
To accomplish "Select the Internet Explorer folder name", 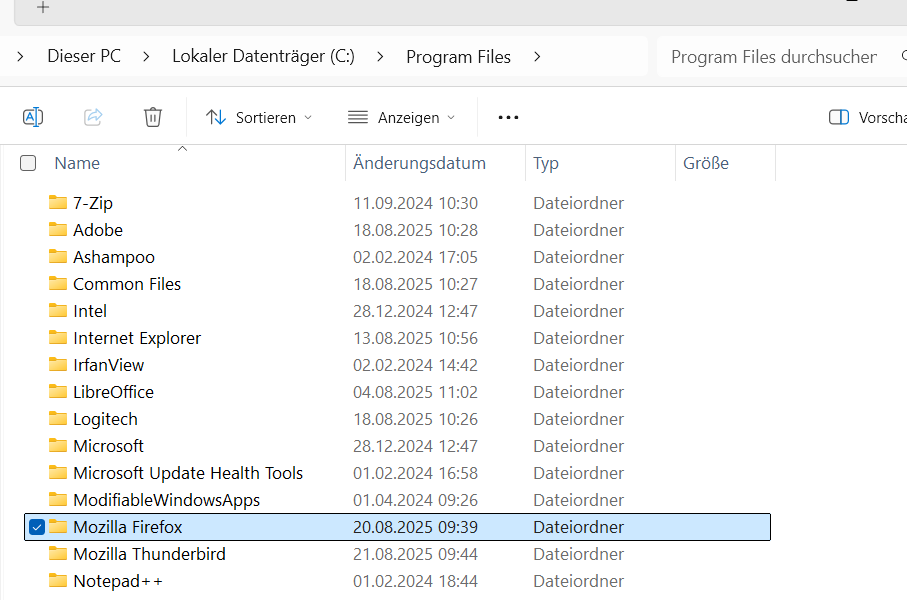I will (x=137, y=338).
